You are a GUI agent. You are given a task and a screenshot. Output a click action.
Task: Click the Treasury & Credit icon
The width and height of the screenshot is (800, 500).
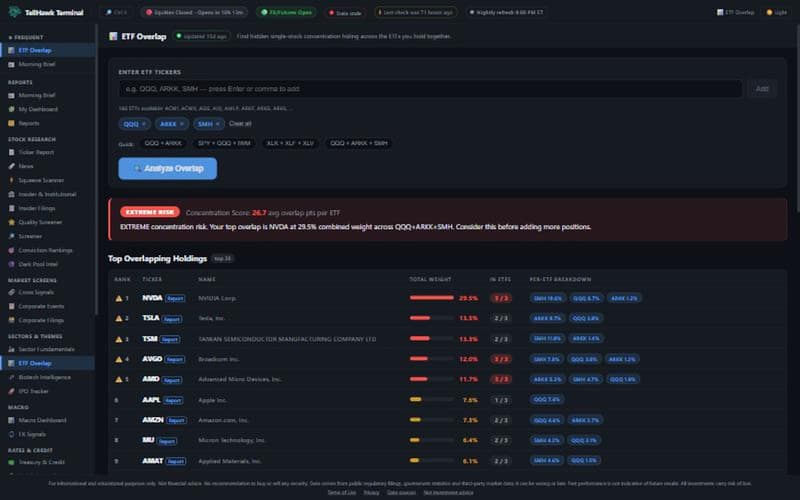tap(11, 462)
